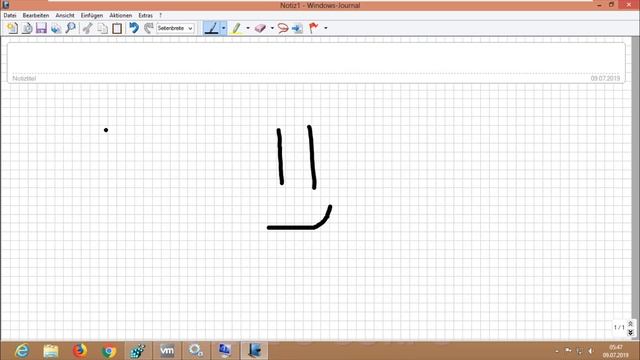Open File Explorer from taskbar
This screenshot has width=640, height=360.
pyautogui.click(x=51, y=351)
